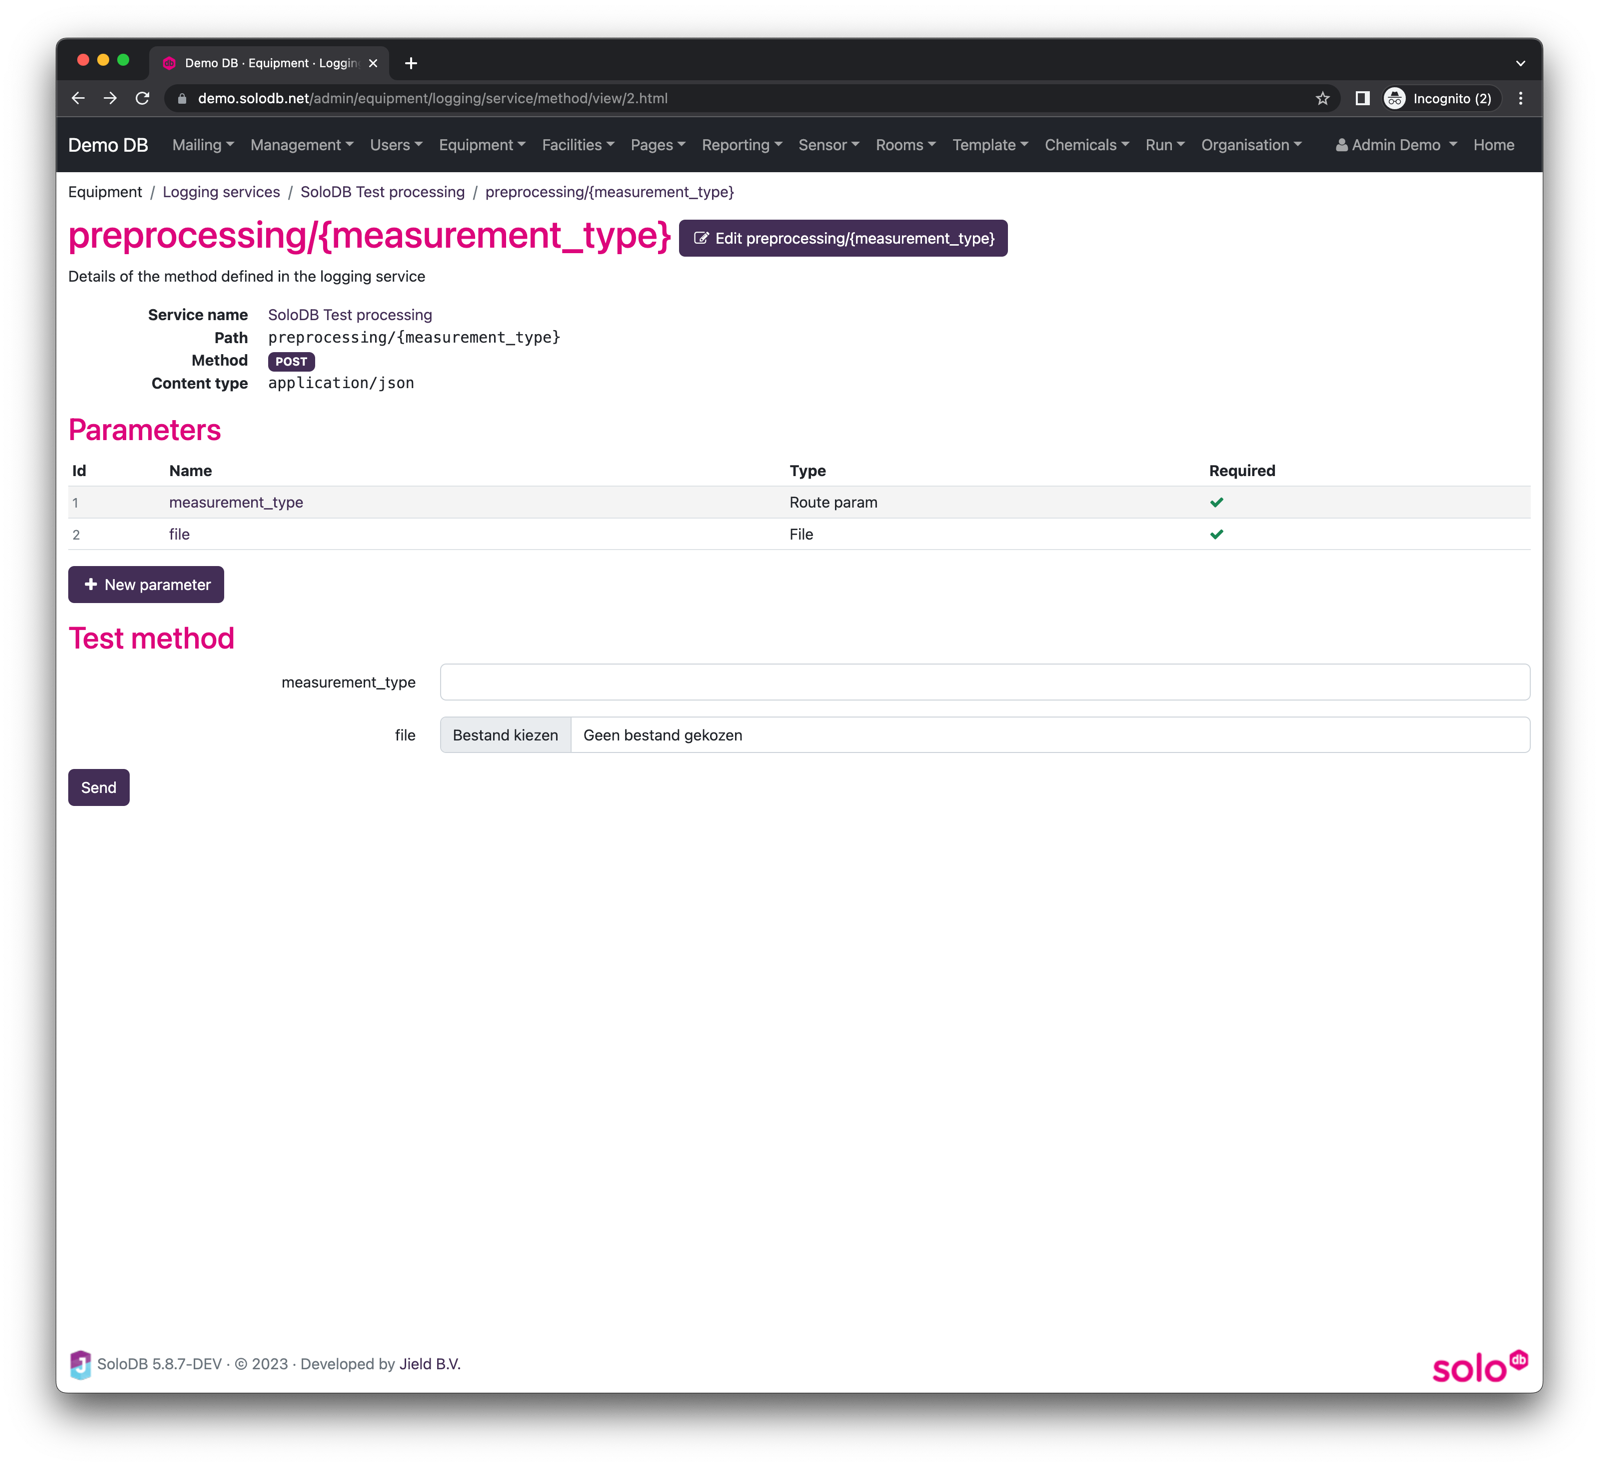Focus the measurement_type input field
1599x1467 pixels.
pos(985,682)
